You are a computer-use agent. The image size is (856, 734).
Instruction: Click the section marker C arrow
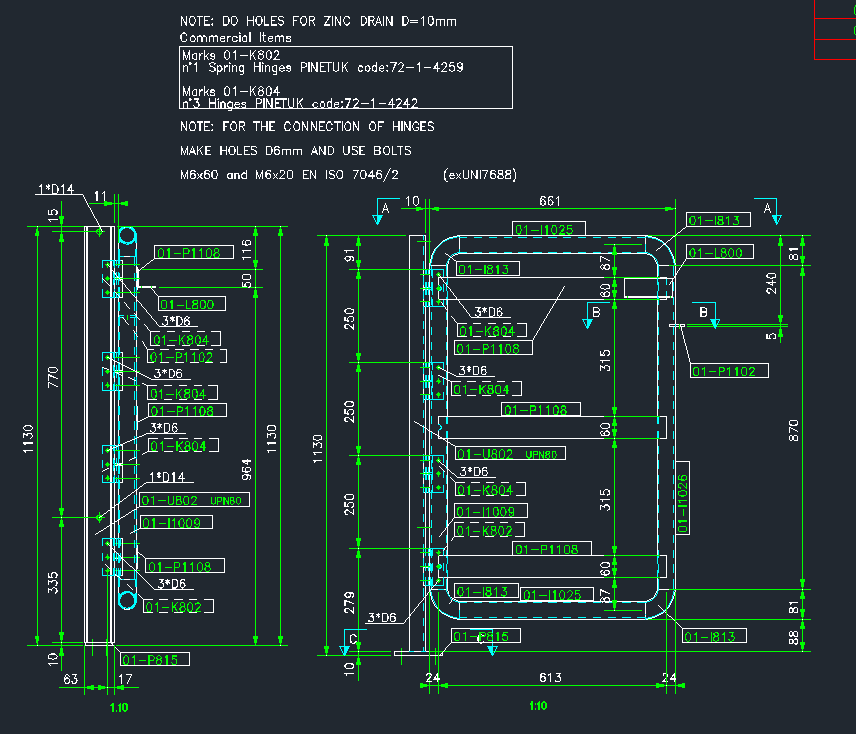pyautogui.click(x=351, y=639)
